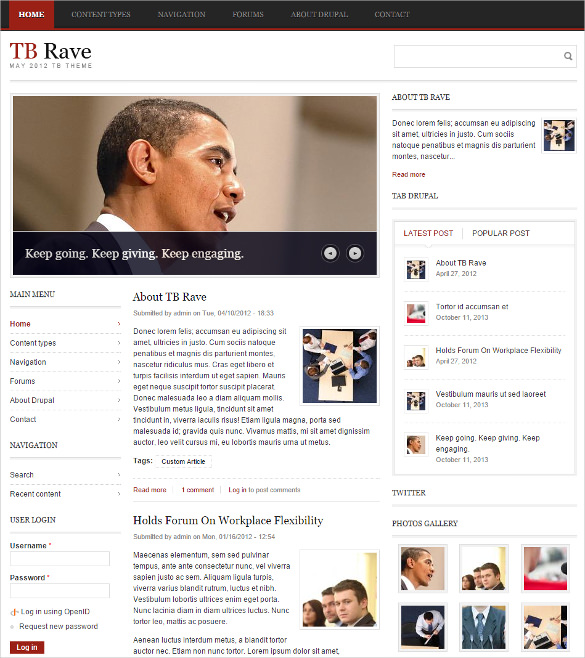The width and height of the screenshot is (585, 658).
Task: Select Forums in Main Menu sidebar
Action: click(x=22, y=381)
